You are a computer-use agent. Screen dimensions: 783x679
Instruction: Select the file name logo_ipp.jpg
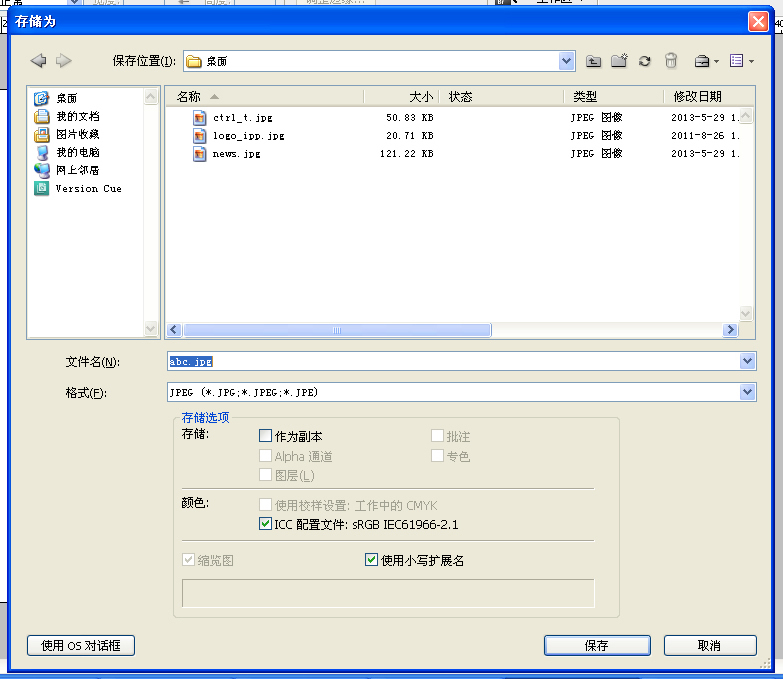249,136
